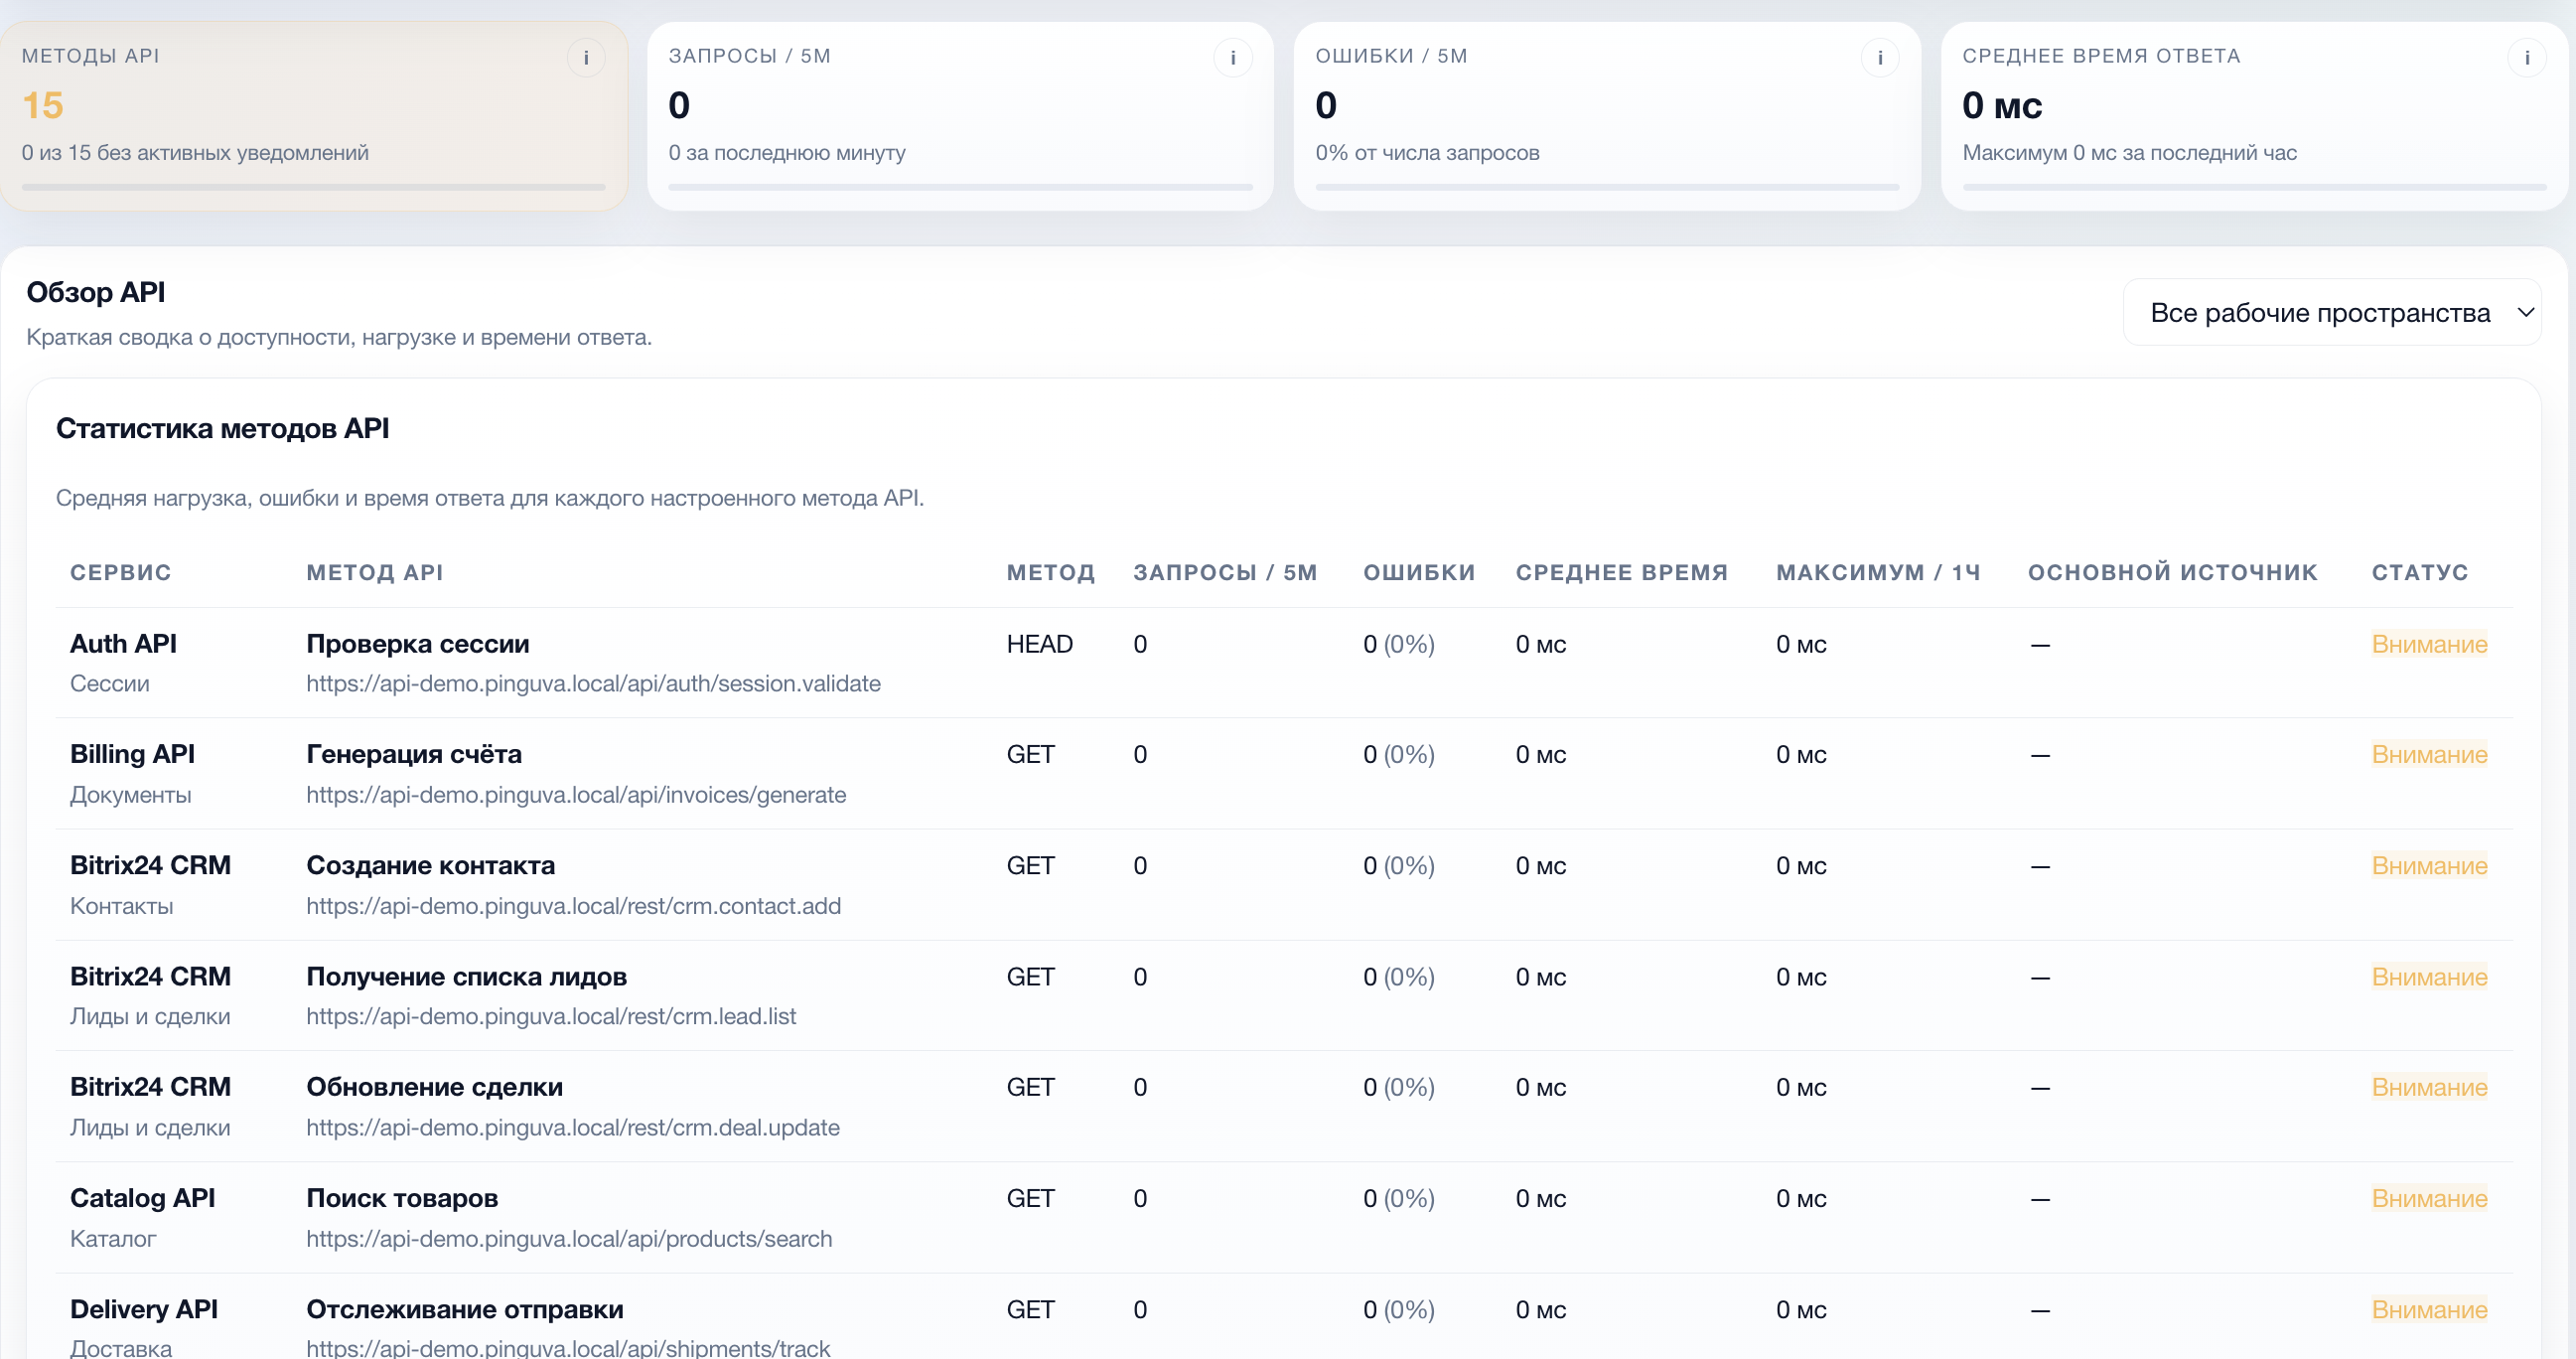Click the Среднее время column header
Screen dimensions: 2576x1359
pos(1622,572)
